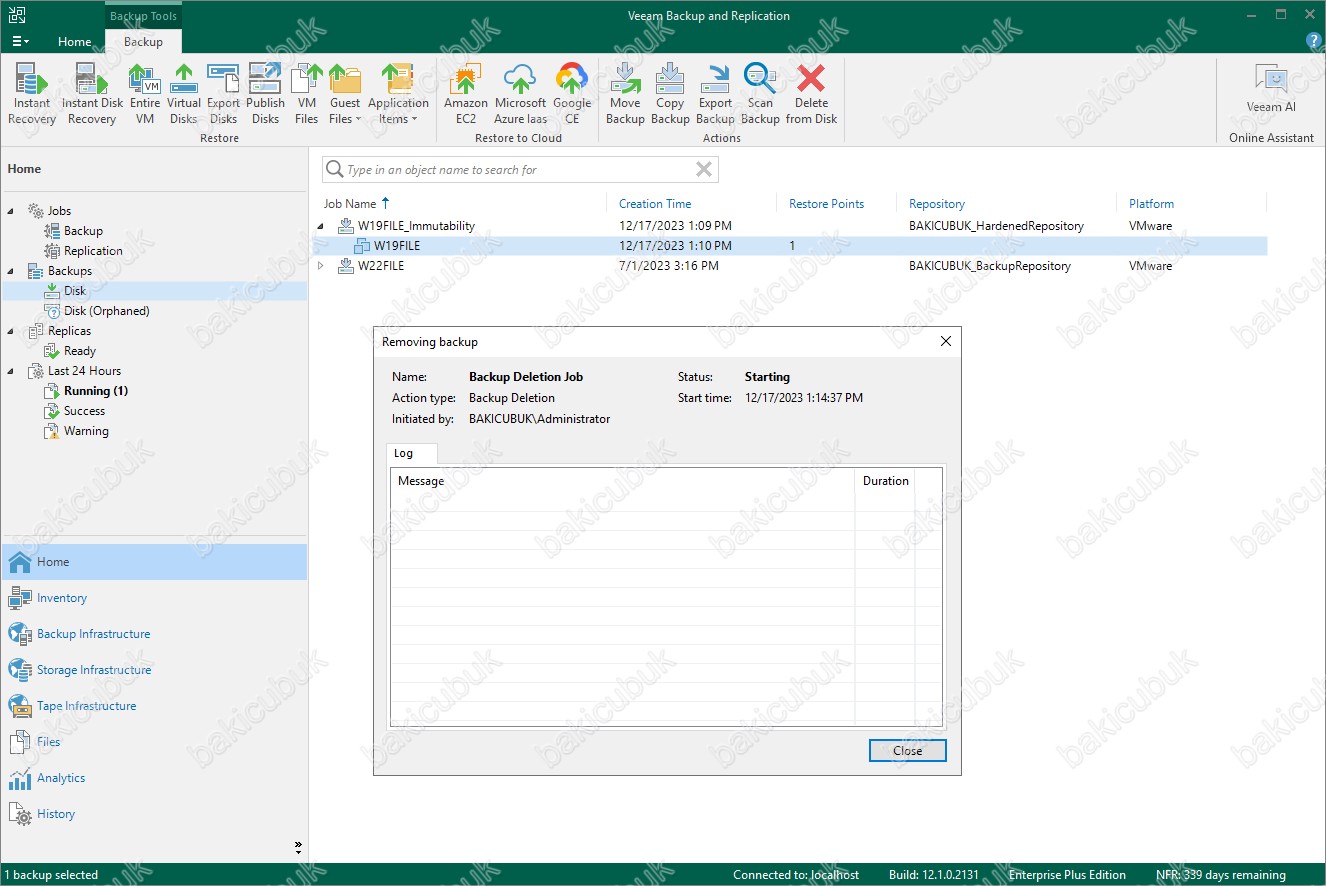This screenshot has width=1326, height=886.
Task: Select Ready under Replicas
Action: pyautogui.click(x=80, y=351)
